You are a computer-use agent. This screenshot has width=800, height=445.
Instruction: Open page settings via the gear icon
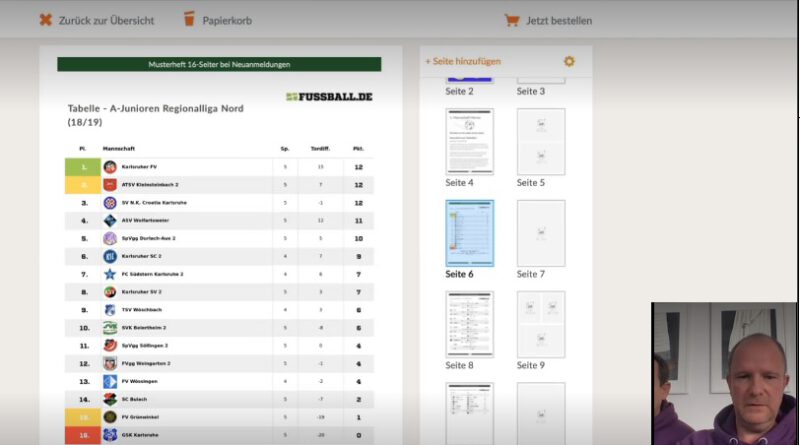(x=569, y=62)
